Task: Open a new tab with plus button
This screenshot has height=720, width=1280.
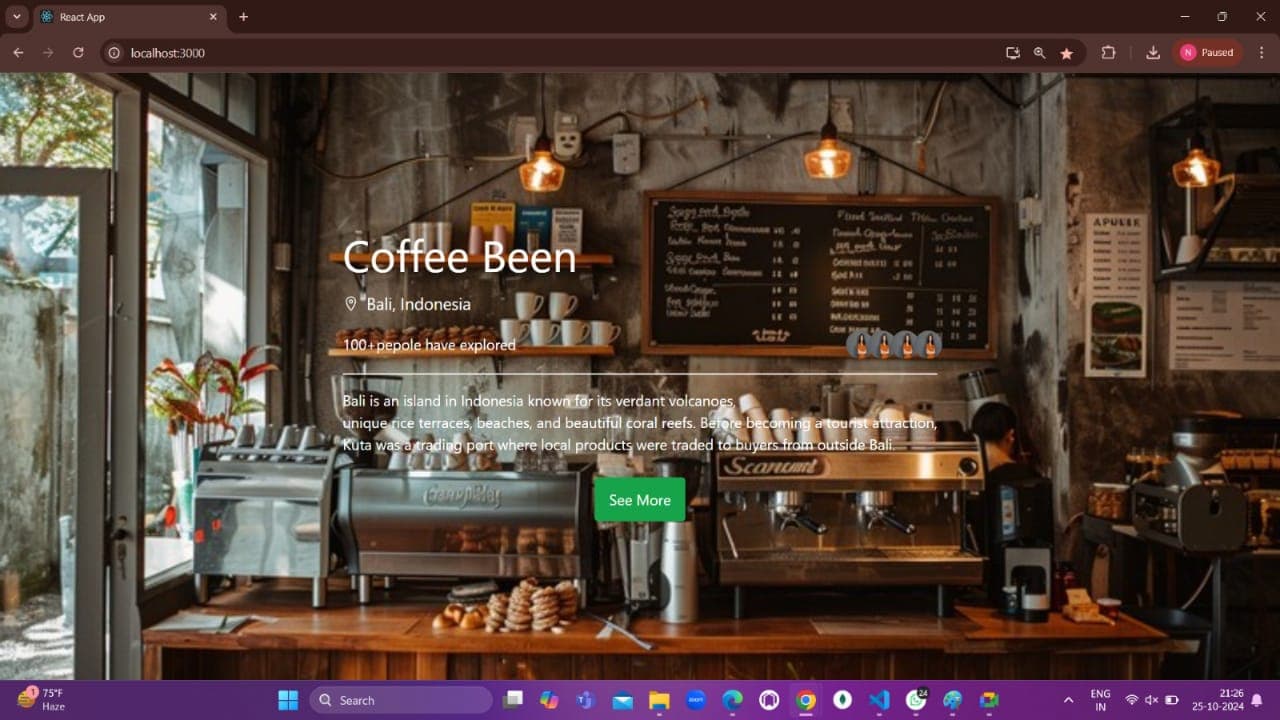Action: pos(243,17)
